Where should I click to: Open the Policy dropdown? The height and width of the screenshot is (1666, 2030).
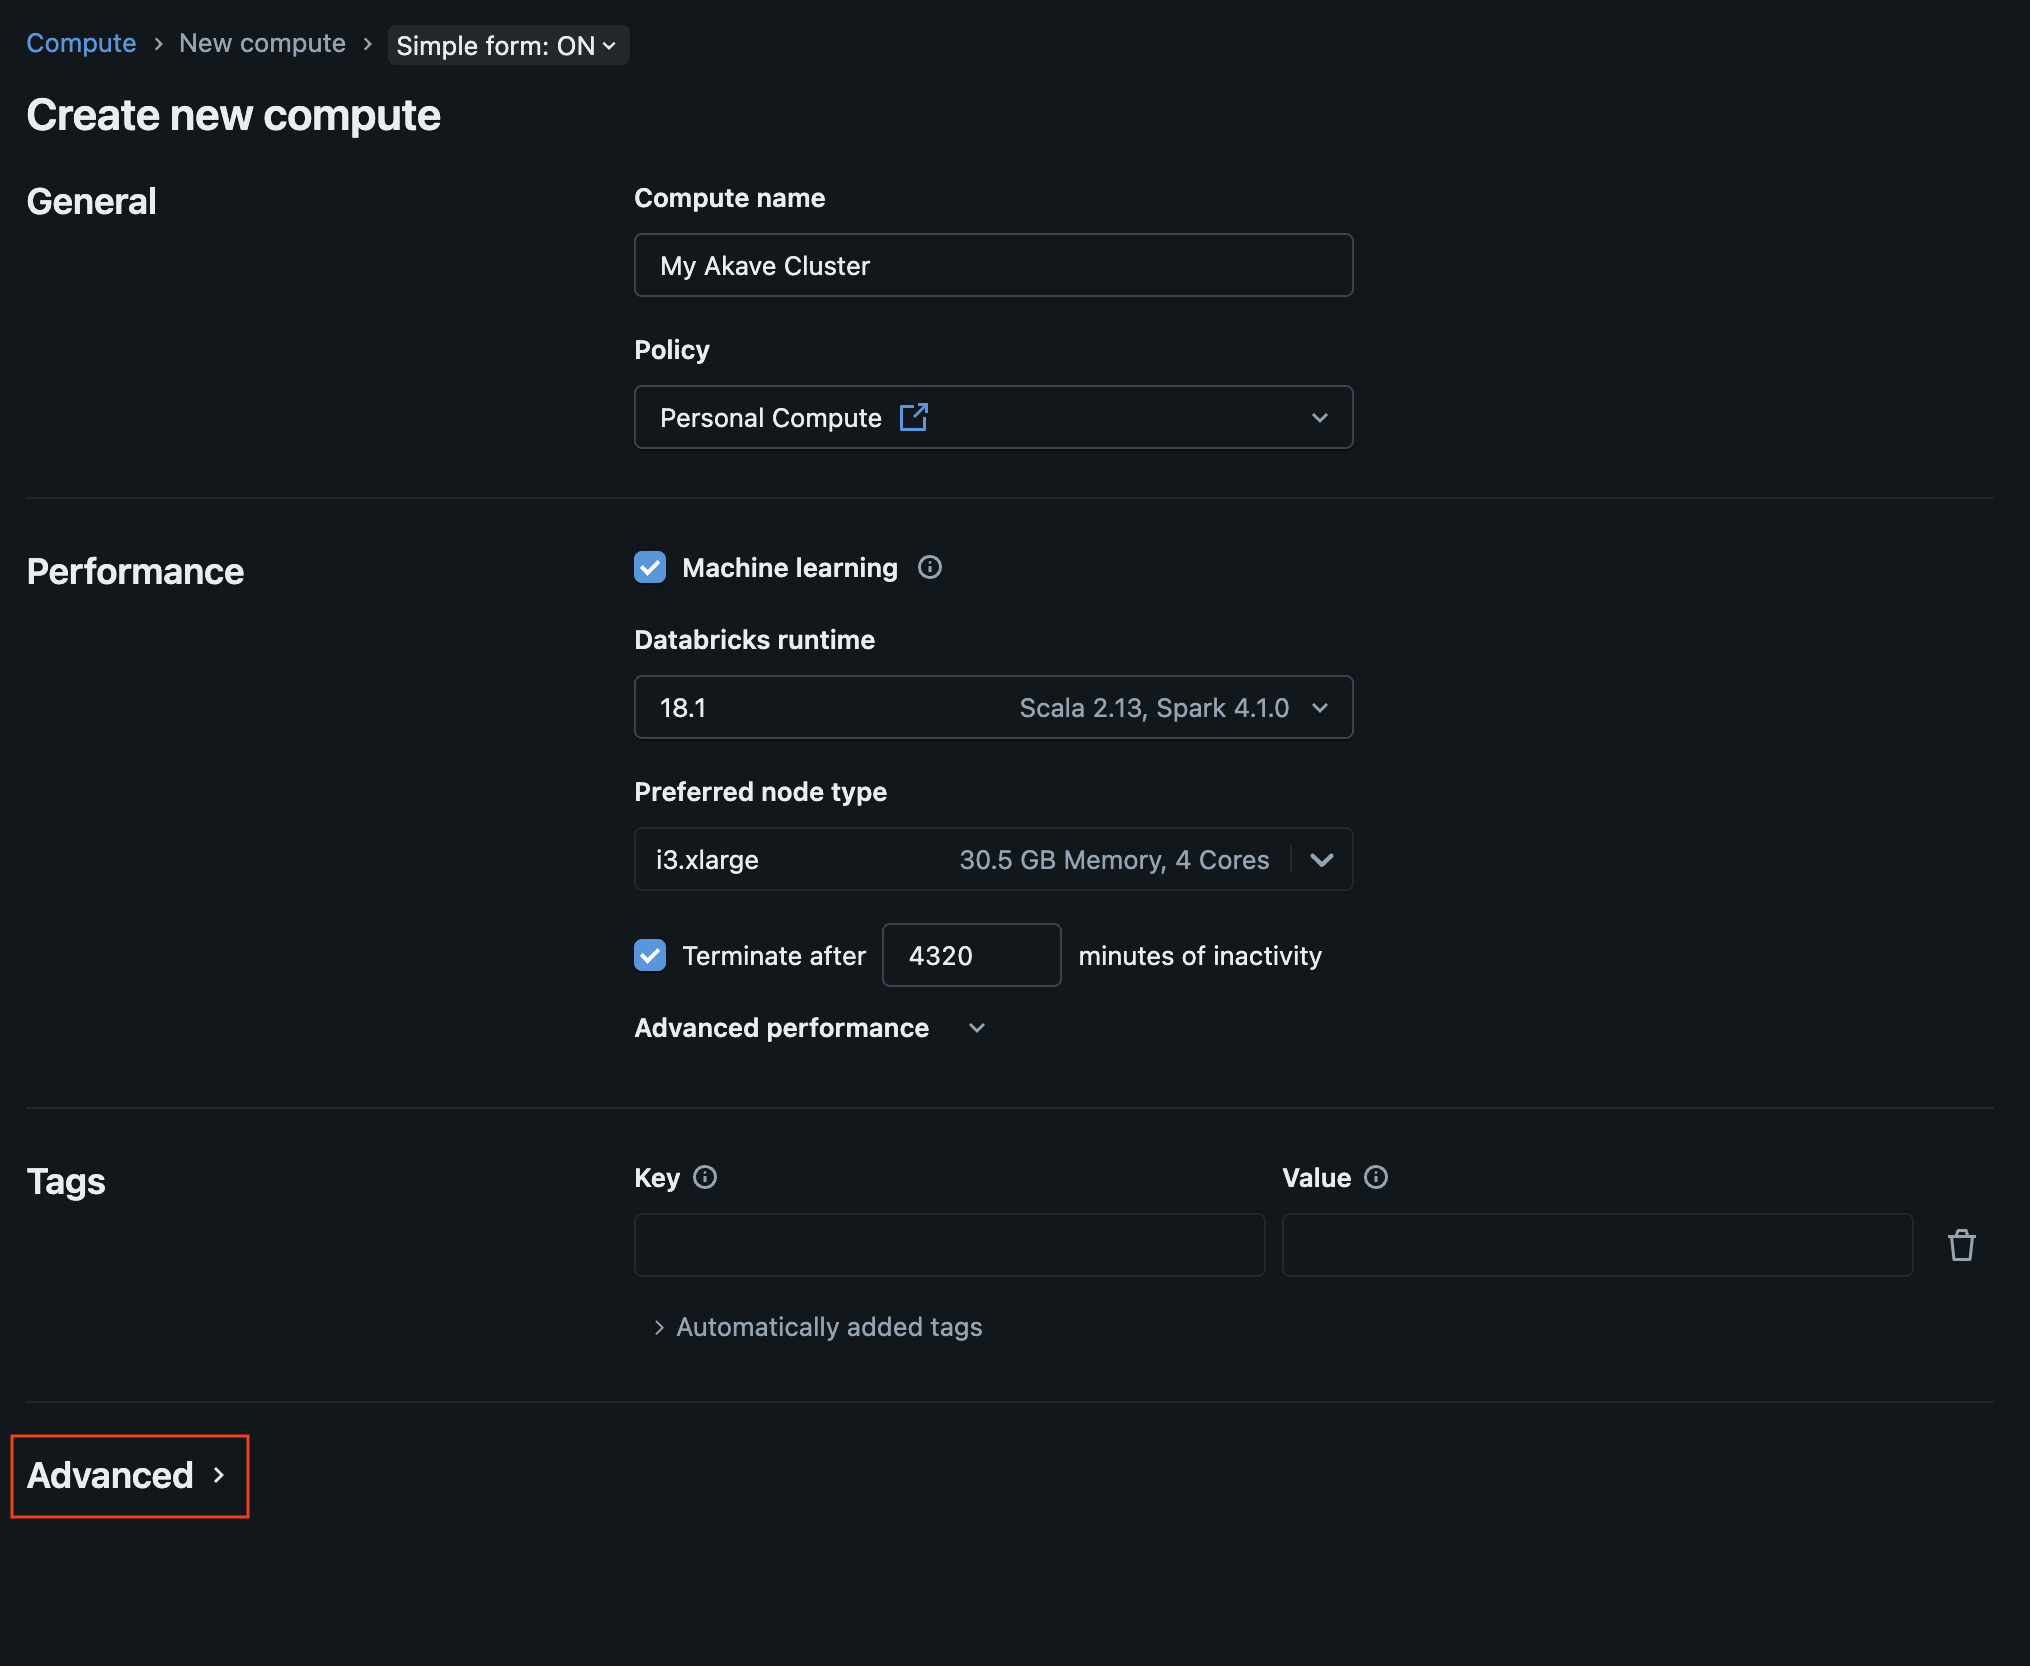click(x=1320, y=417)
